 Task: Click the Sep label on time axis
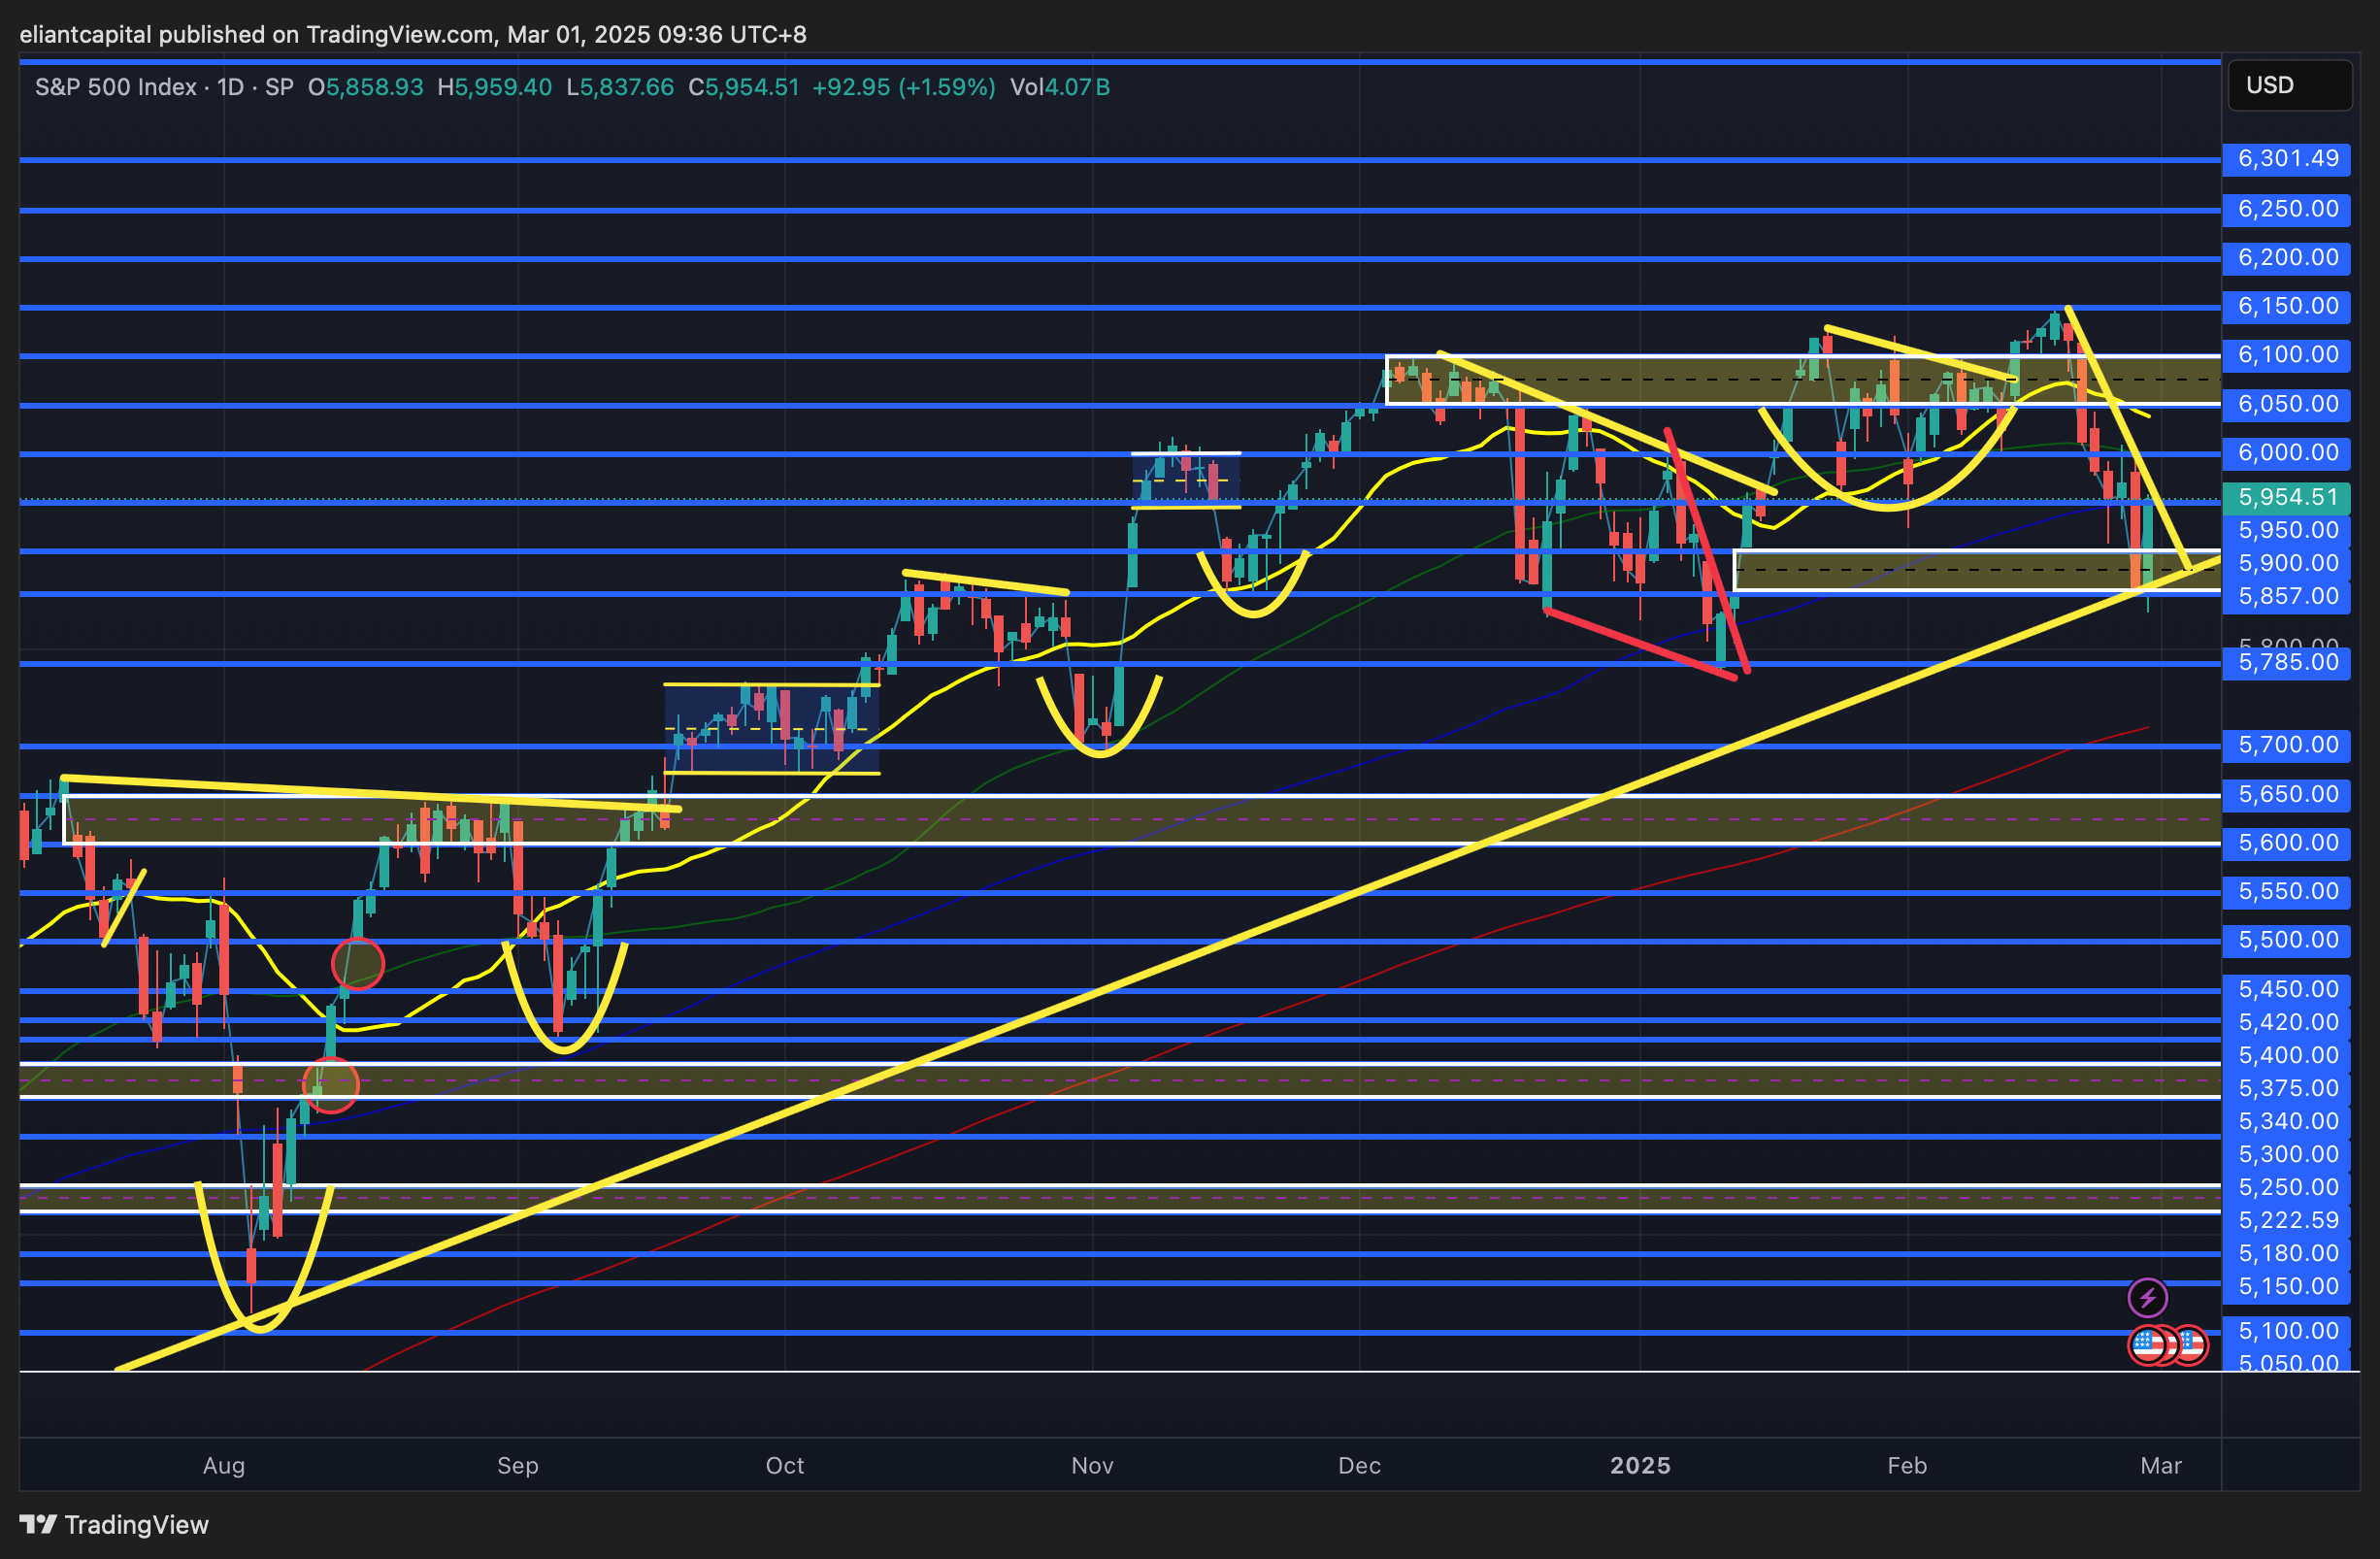point(518,1465)
